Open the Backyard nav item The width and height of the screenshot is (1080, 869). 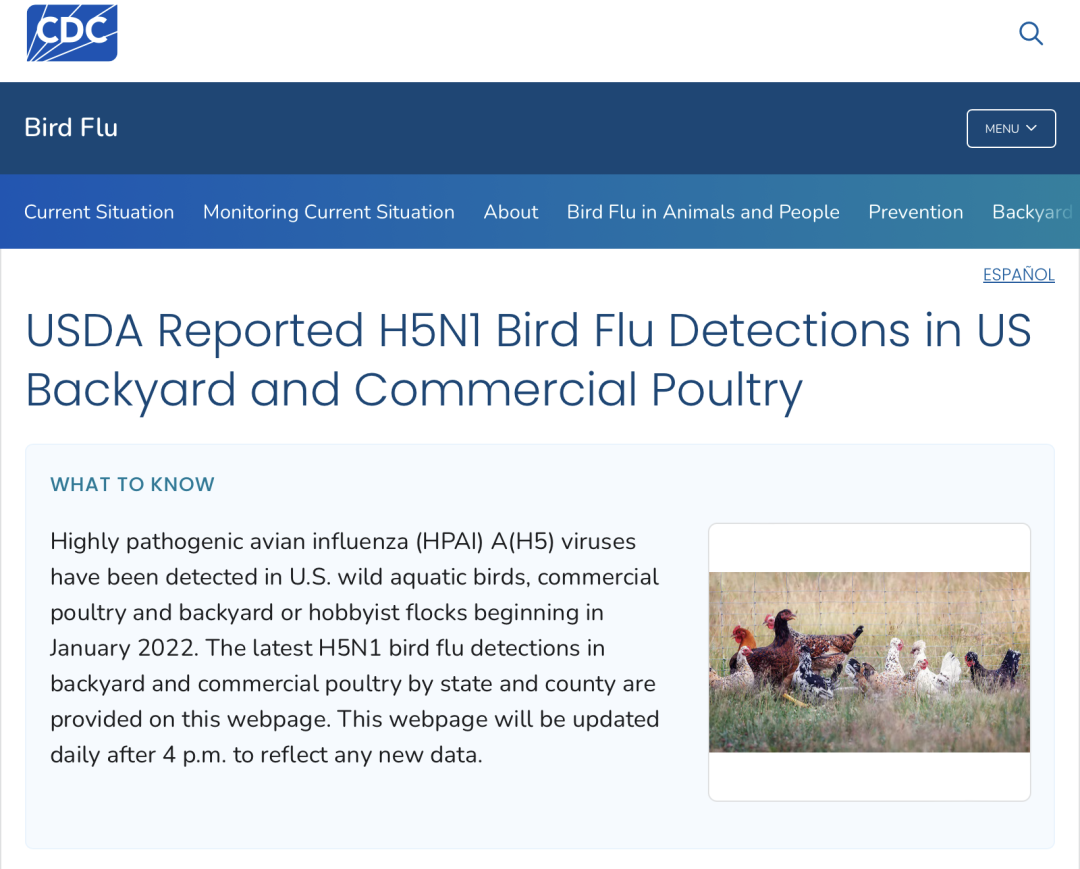pyautogui.click(x=1032, y=212)
